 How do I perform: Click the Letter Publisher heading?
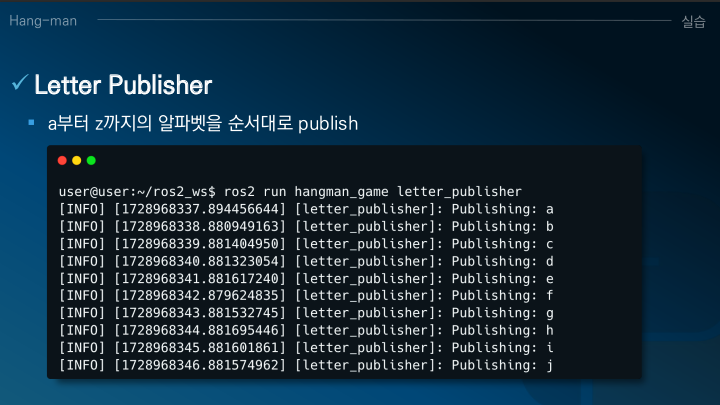tap(123, 85)
